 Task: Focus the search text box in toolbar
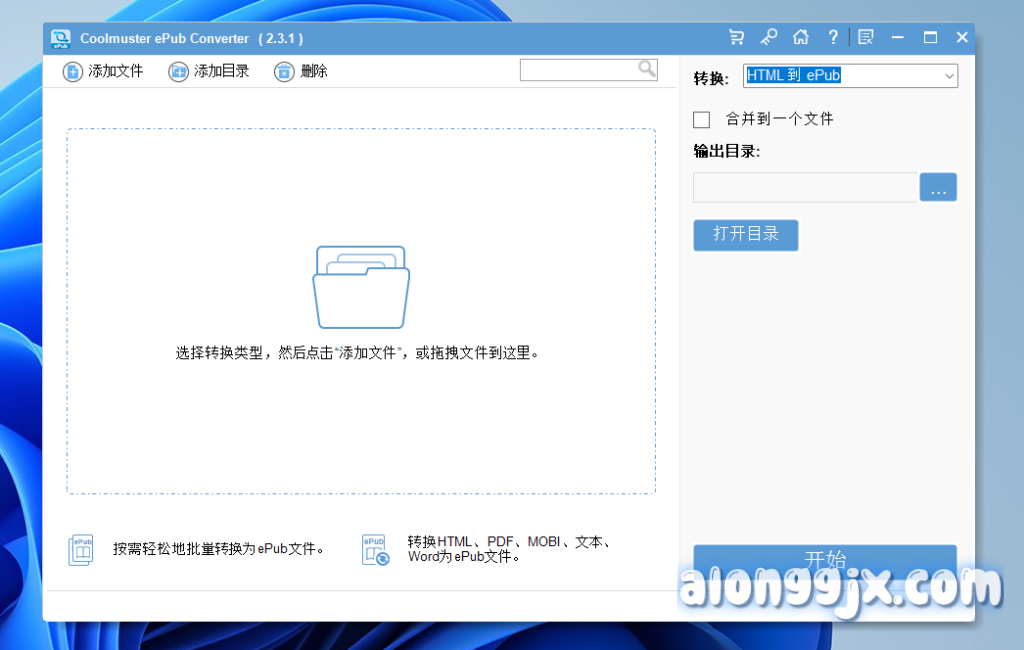(578, 70)
